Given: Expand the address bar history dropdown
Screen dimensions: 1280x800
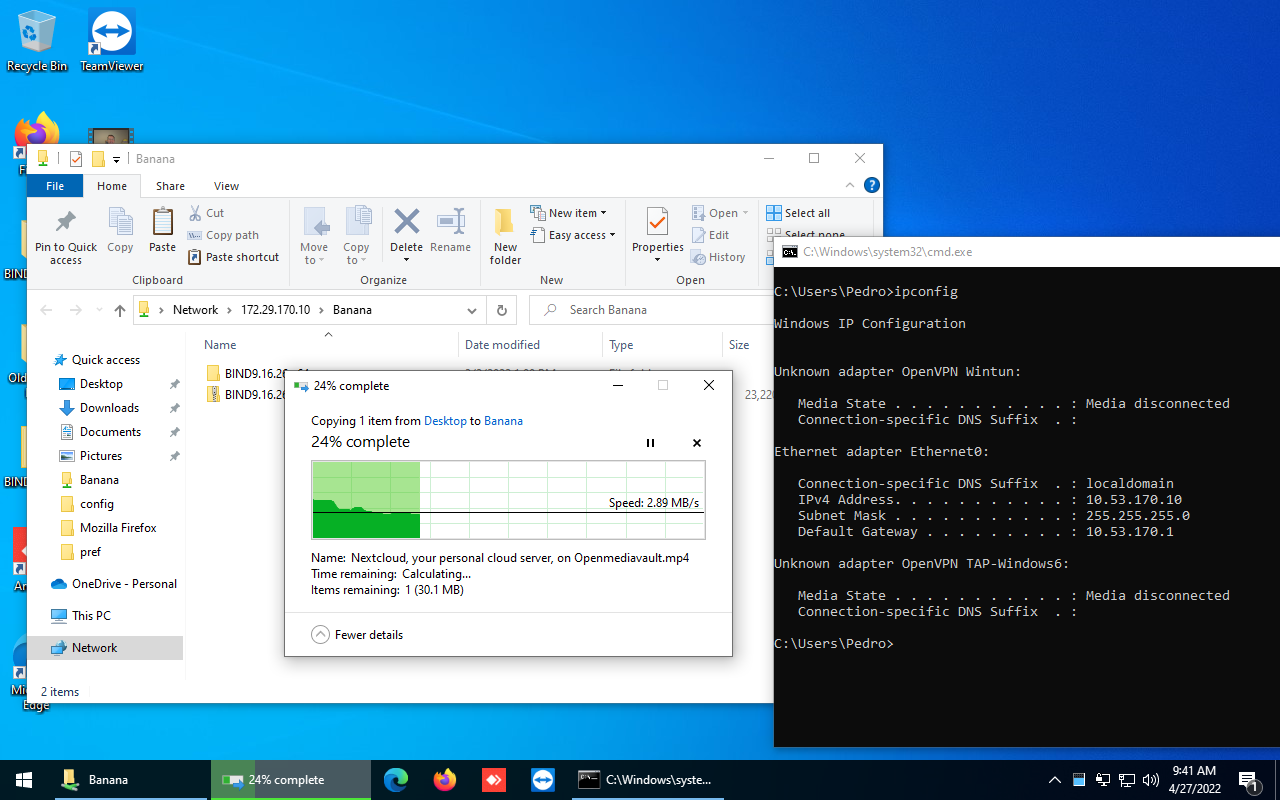Looking at the screenshot, I should pyautogui.click(x=472, y=310).
